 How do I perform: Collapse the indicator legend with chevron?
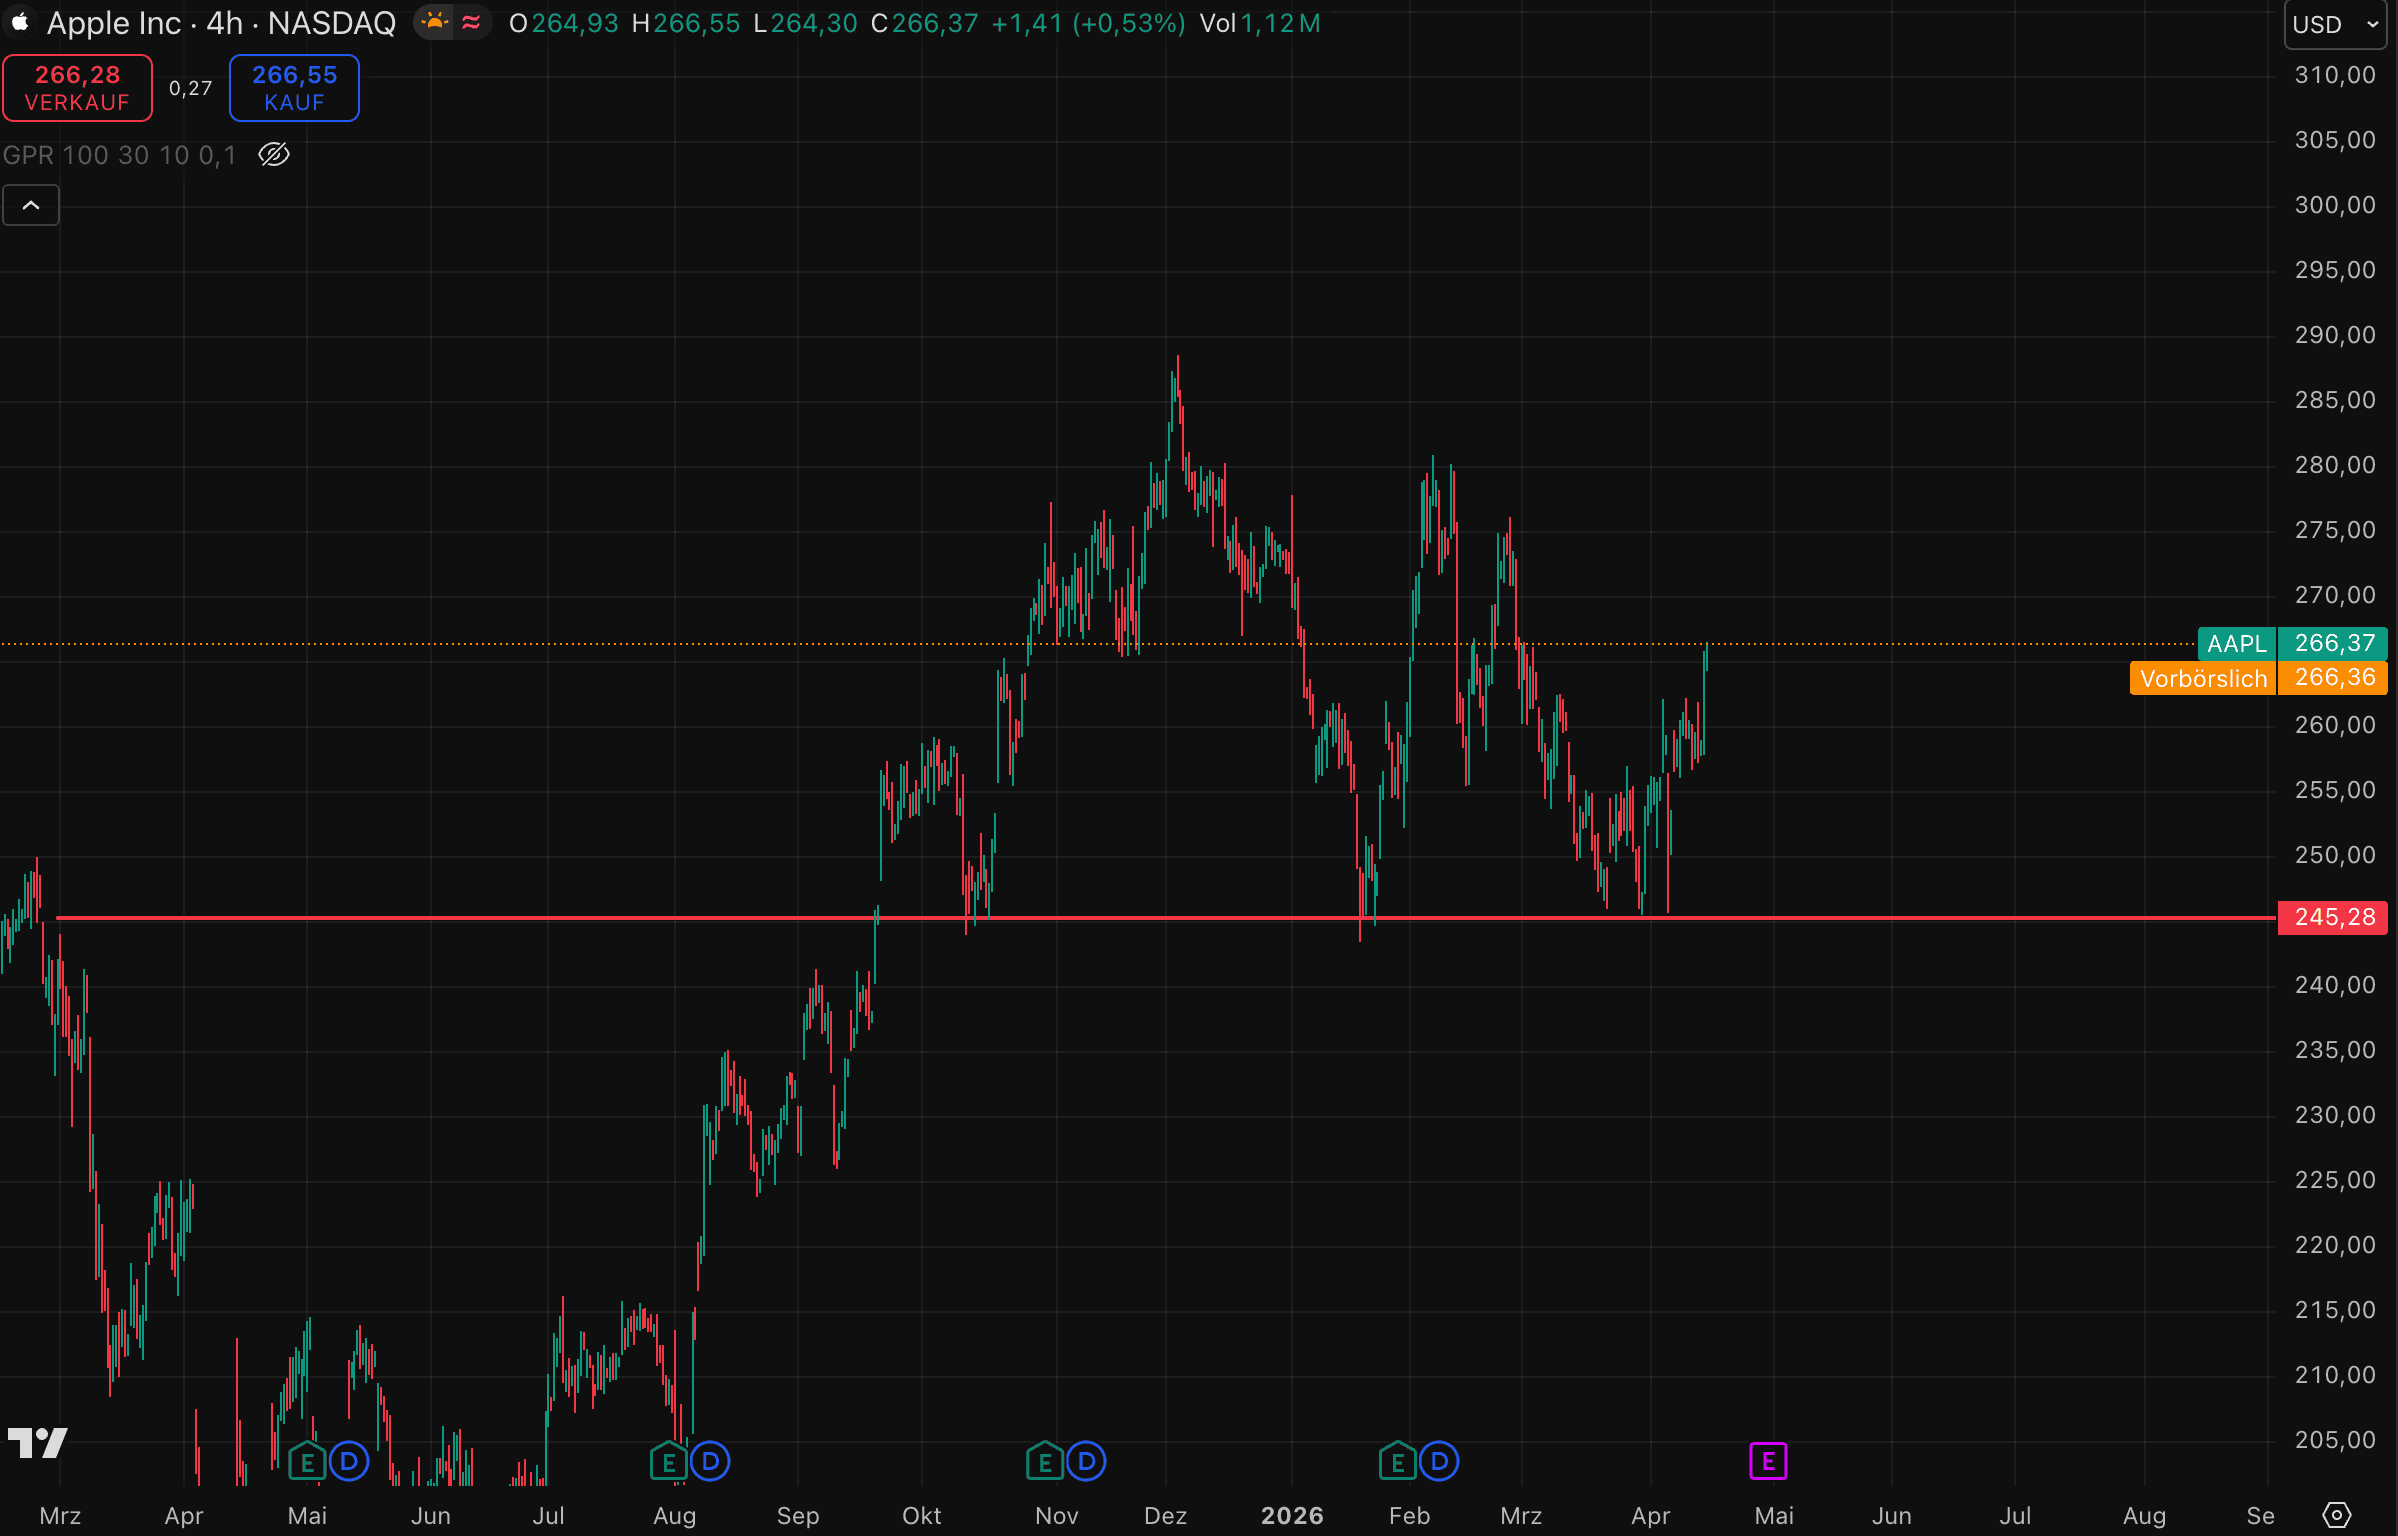click(x=31, y=205)
